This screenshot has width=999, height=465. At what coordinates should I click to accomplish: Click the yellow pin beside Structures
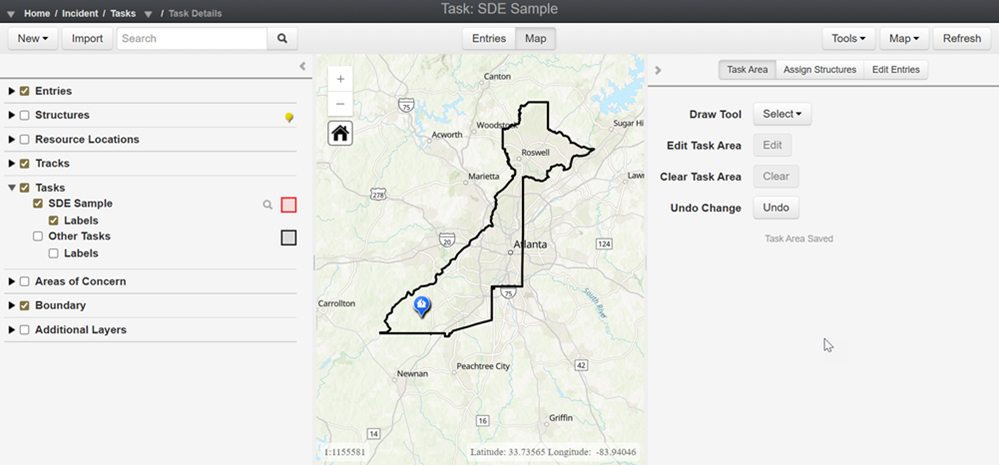pyautogui.click(x=289, y=117)
